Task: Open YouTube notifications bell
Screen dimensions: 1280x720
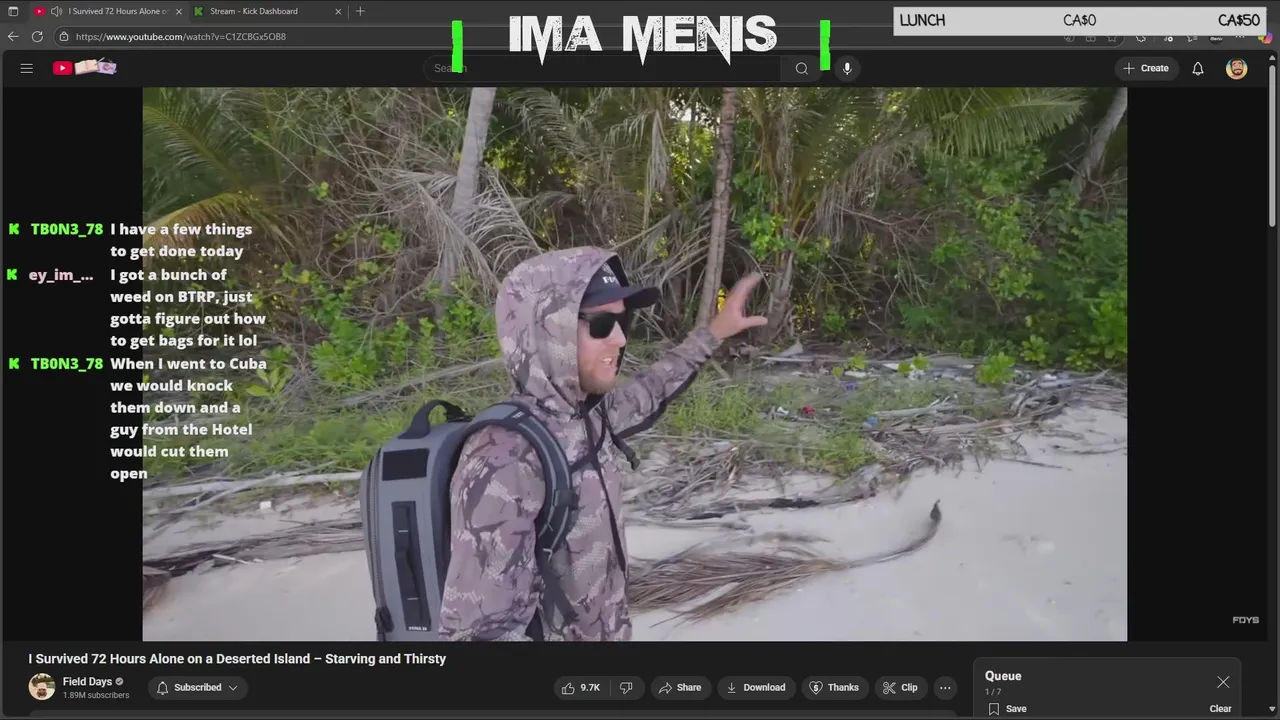Action: (x=1197, y=68)
